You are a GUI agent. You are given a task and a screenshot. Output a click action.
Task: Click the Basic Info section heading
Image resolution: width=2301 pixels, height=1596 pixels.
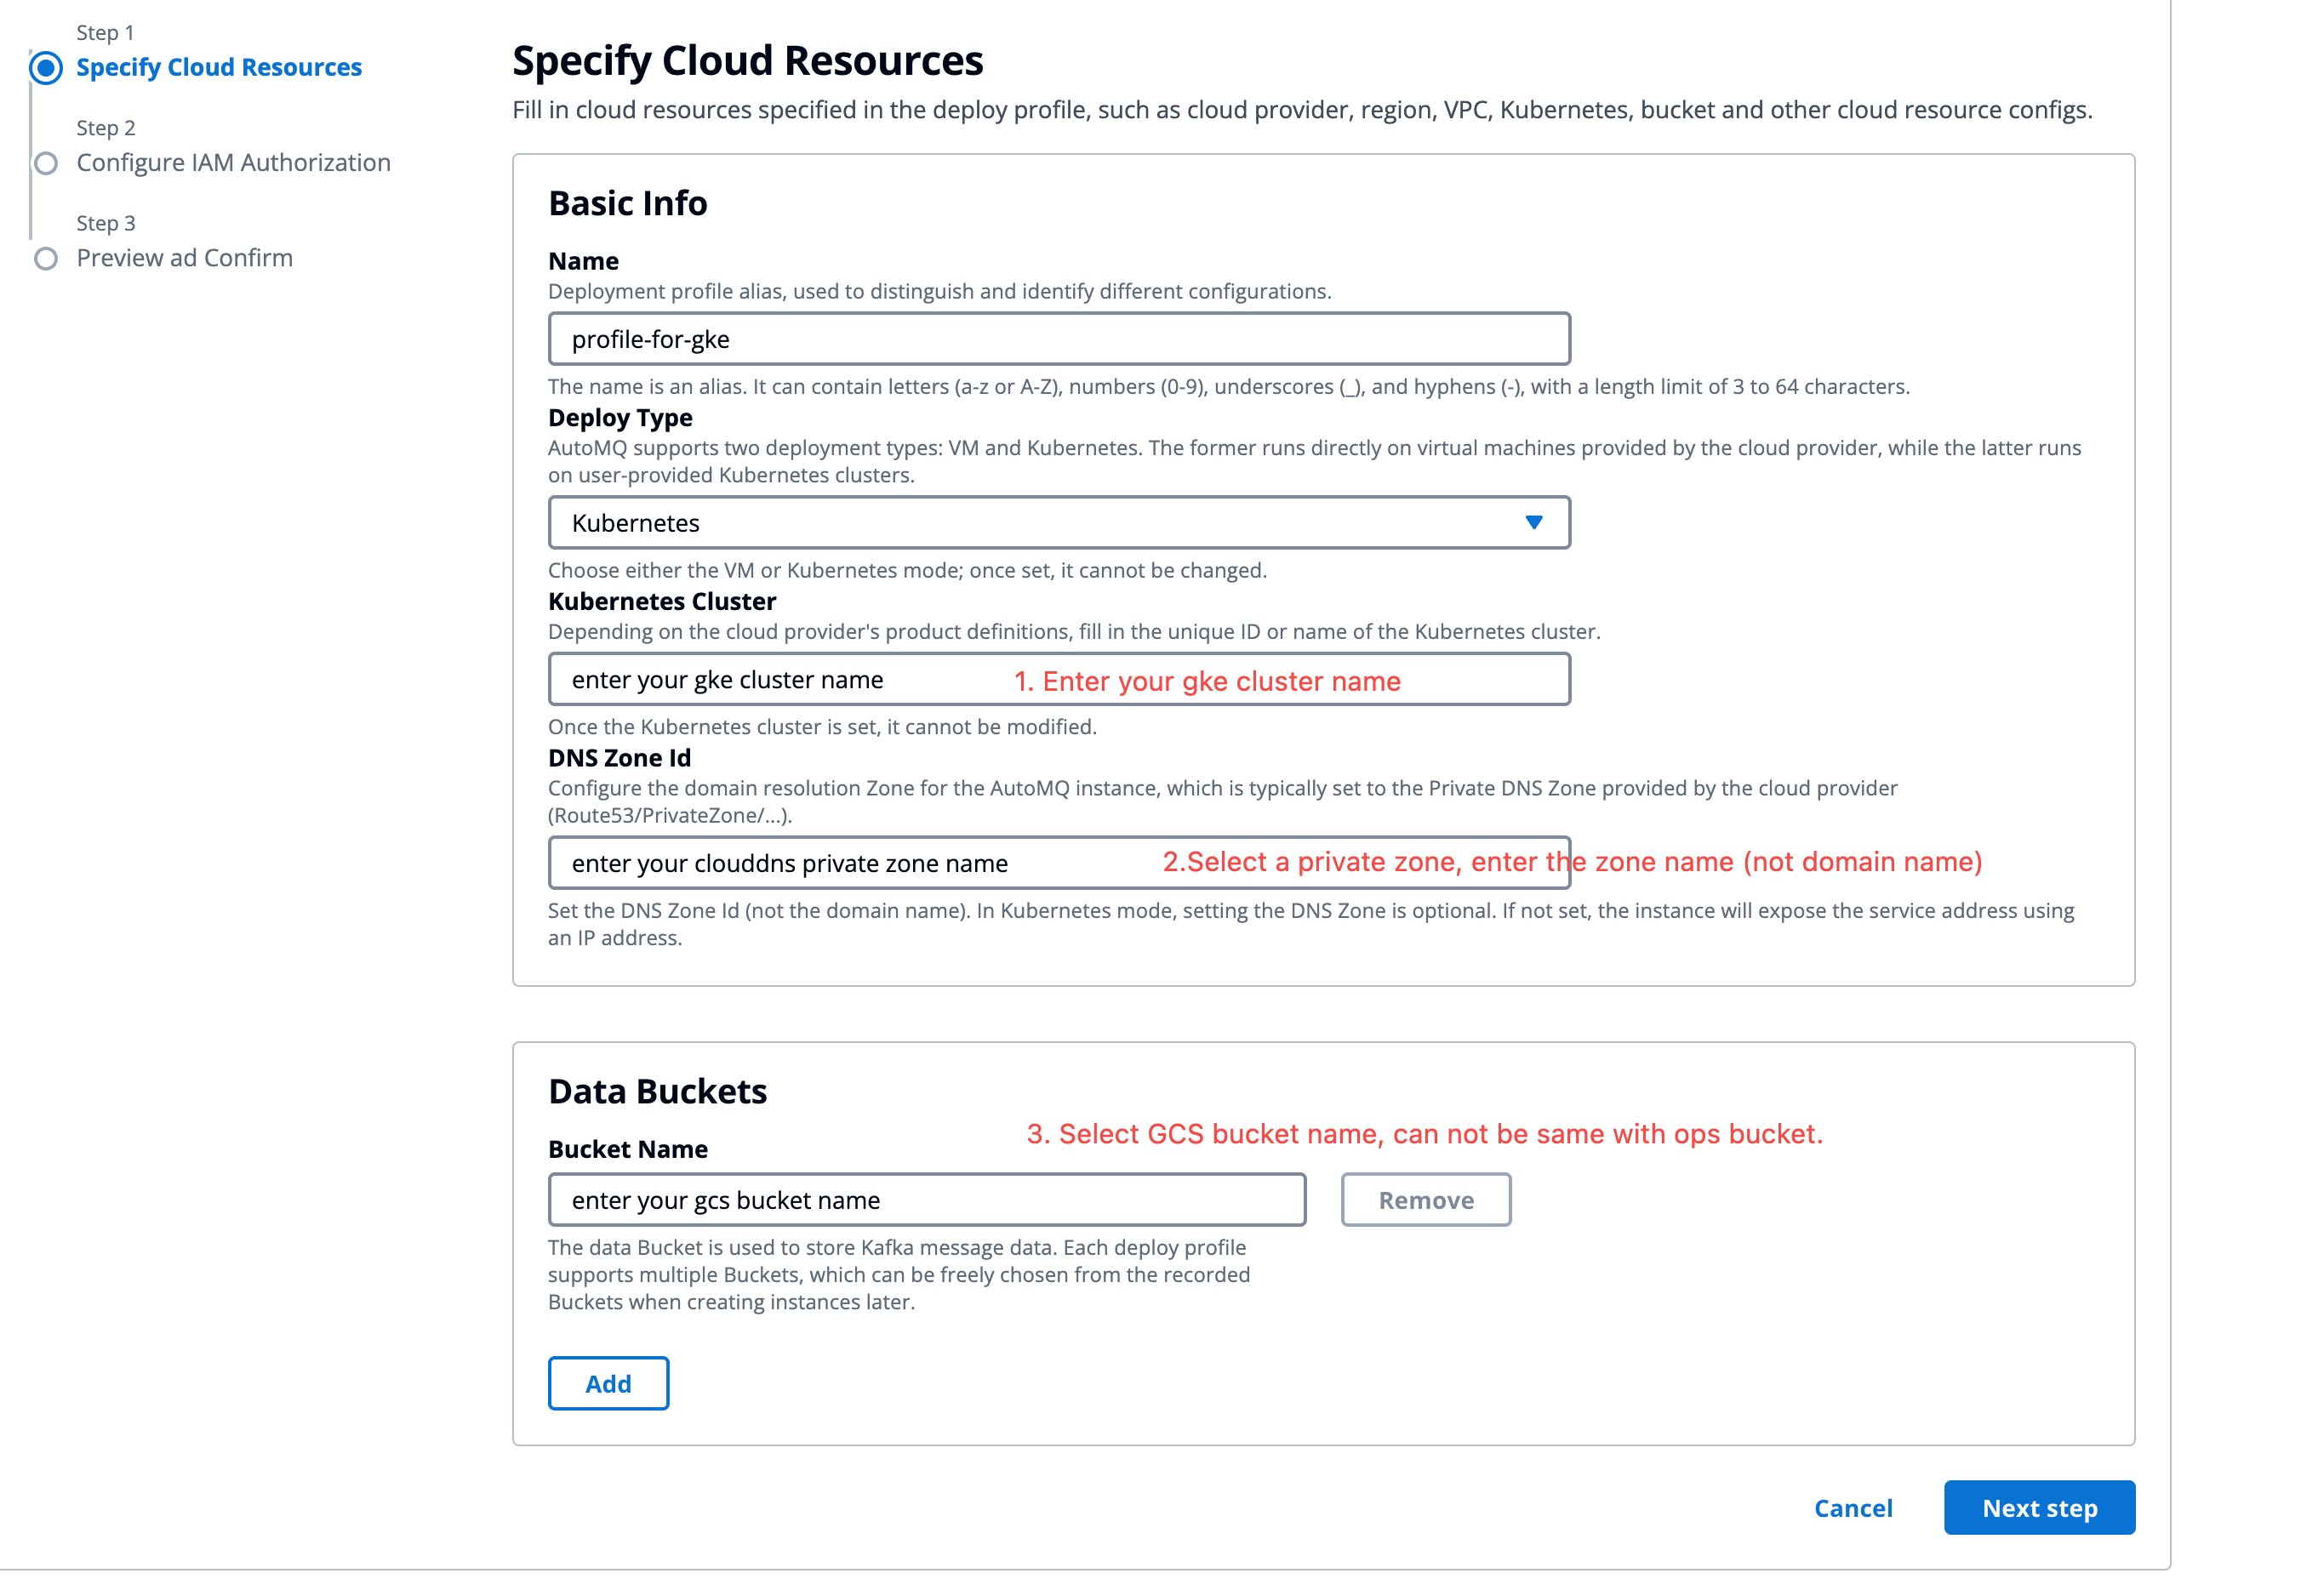[627, 203]
